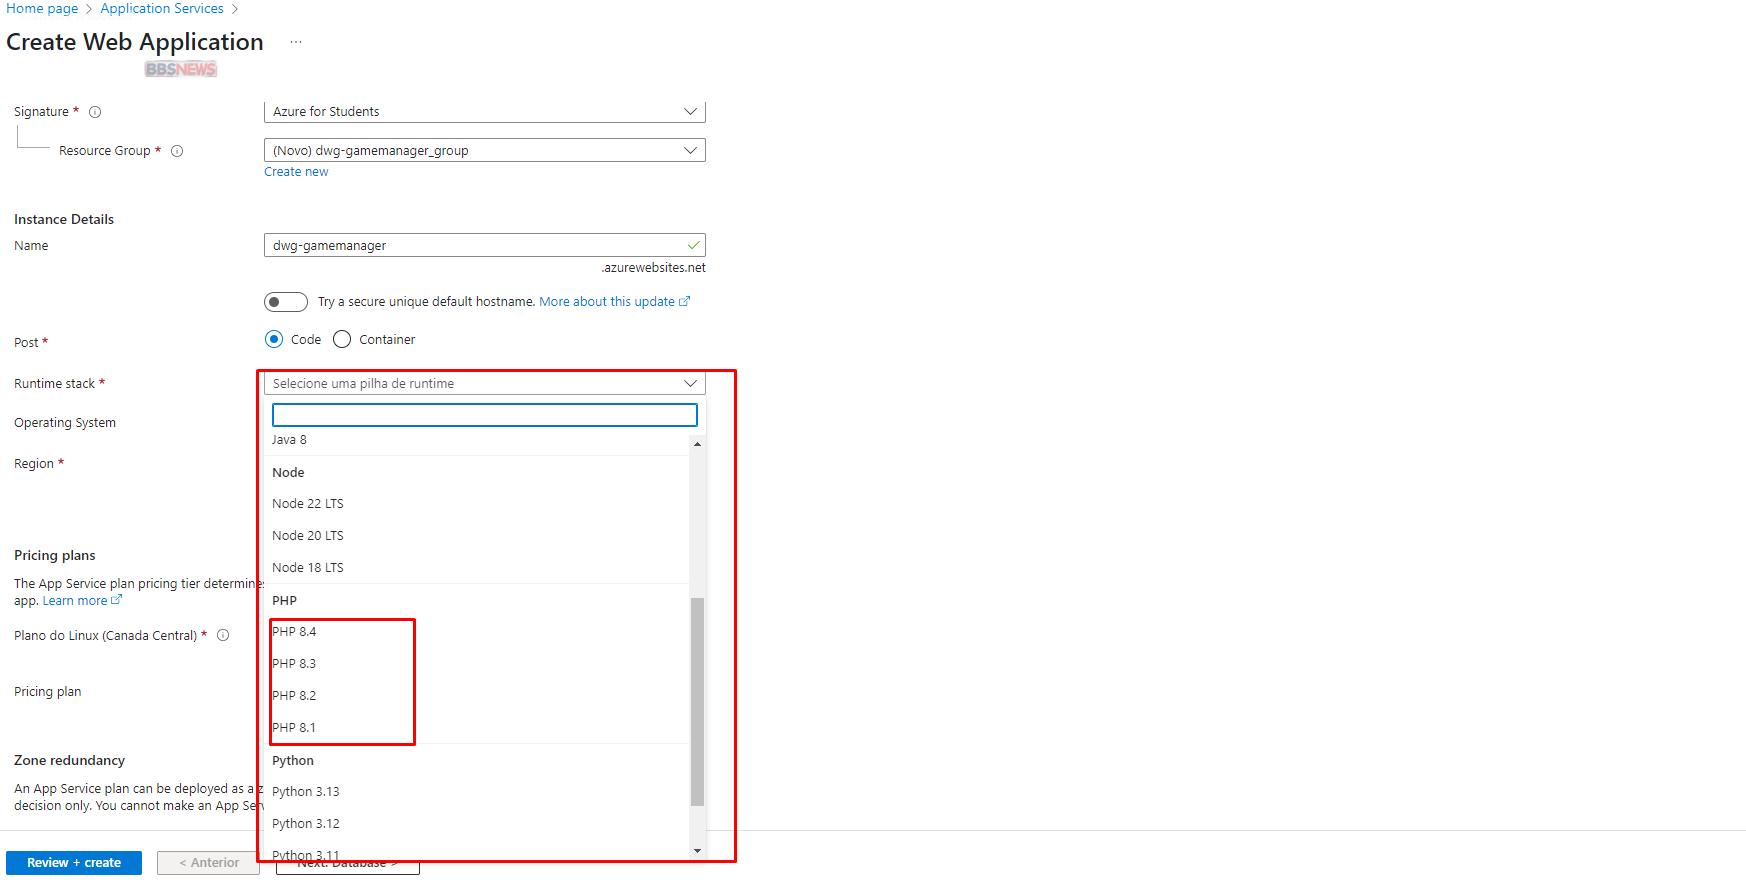Click the runtime stack search box

(x=484, y=415)
